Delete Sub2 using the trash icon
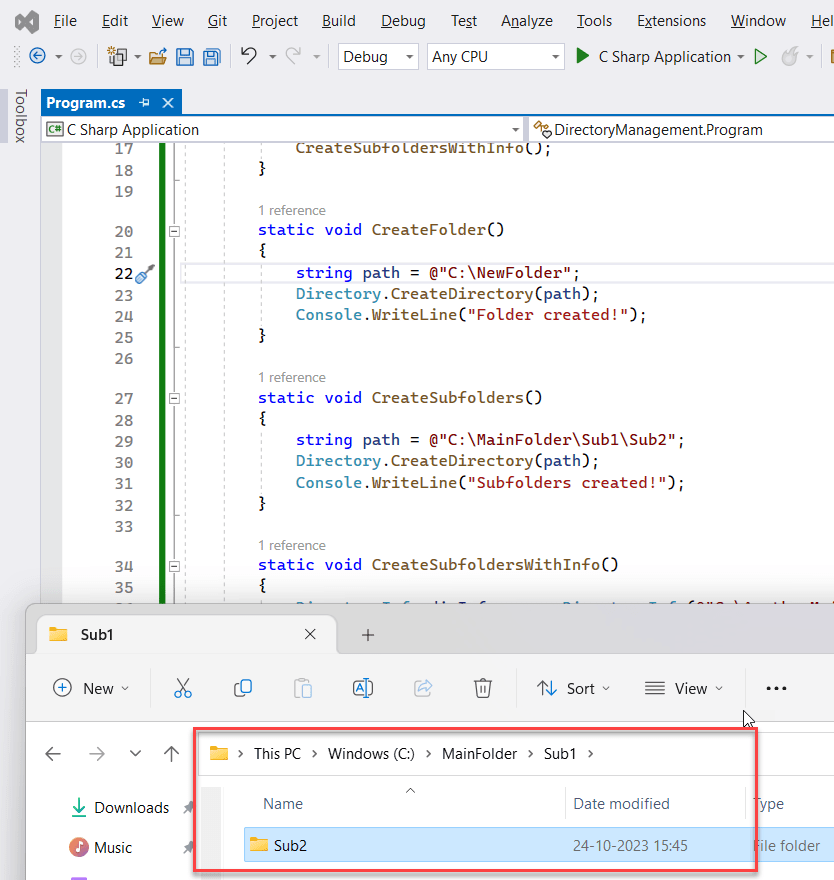This screenshot has width=834, height=880. coord(483,688)
